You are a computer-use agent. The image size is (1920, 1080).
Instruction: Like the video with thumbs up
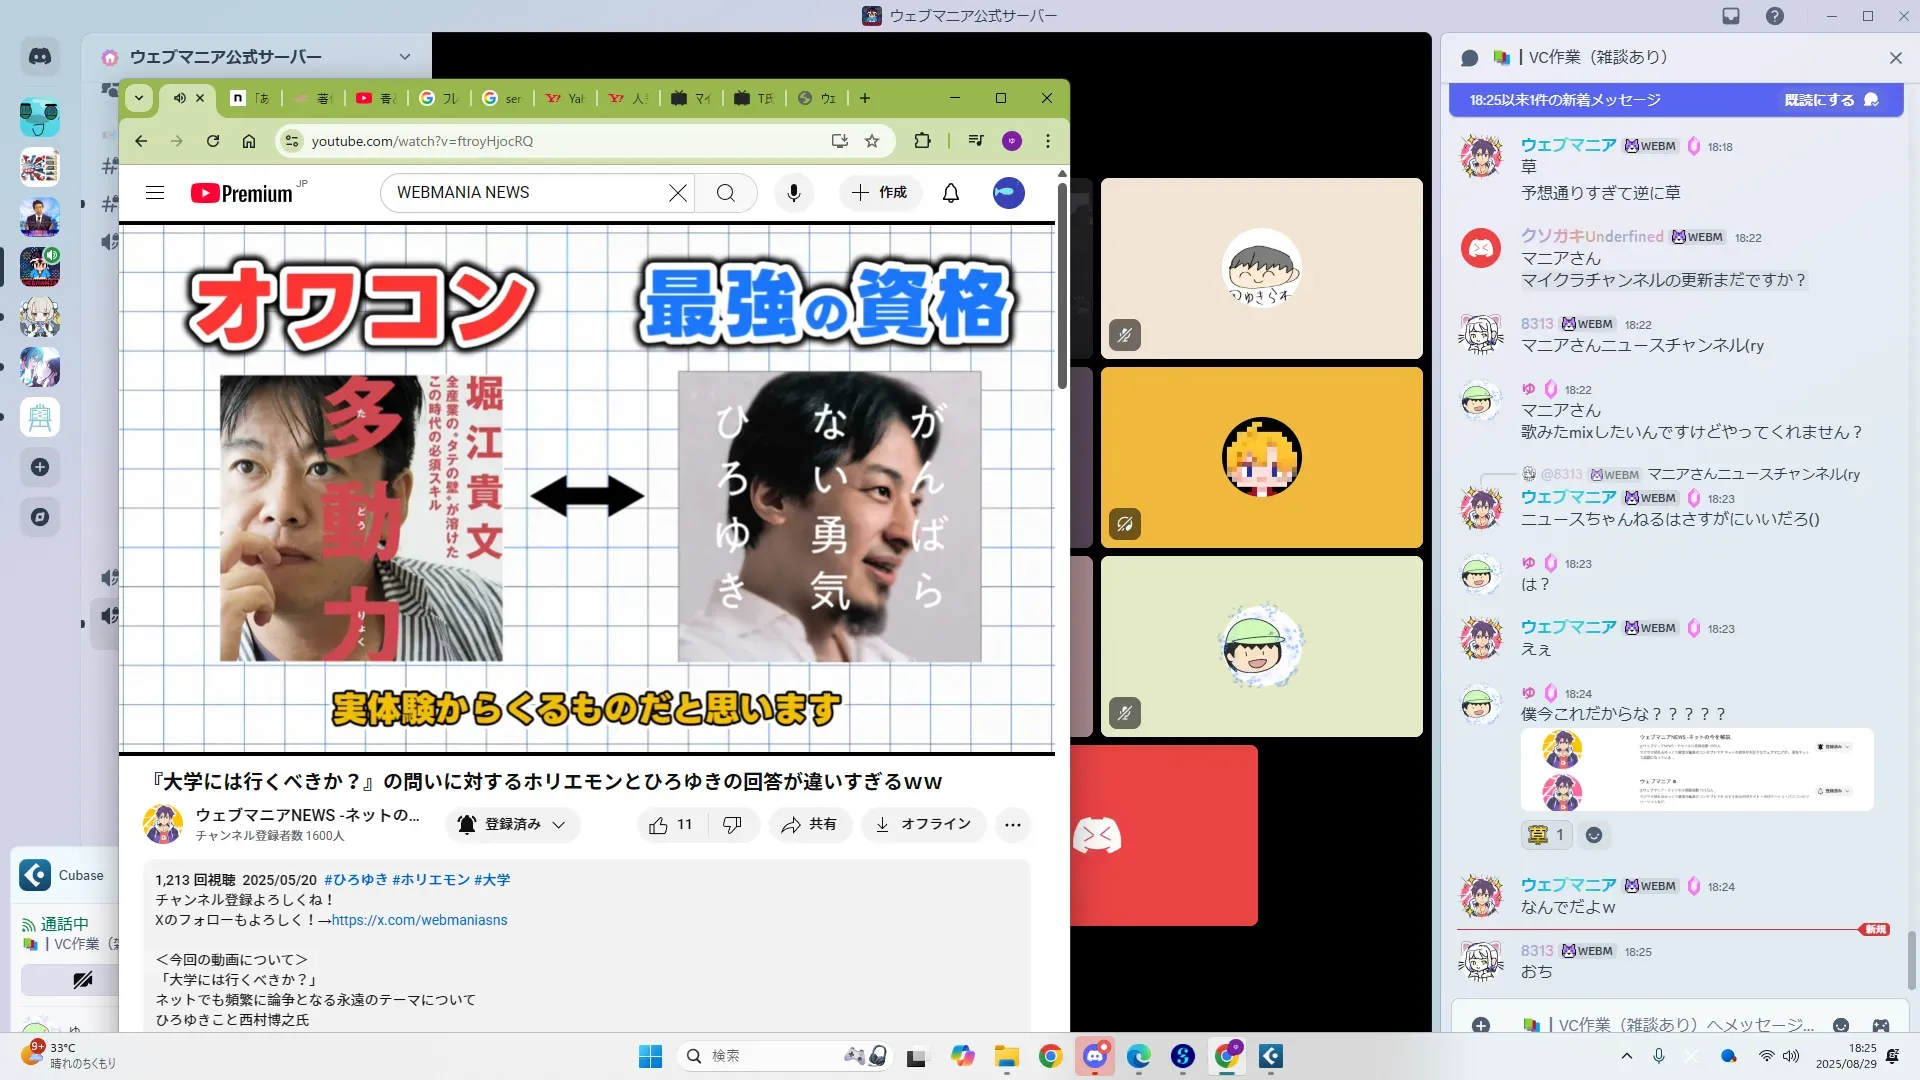pyautogui.click(x=659, y=825)
